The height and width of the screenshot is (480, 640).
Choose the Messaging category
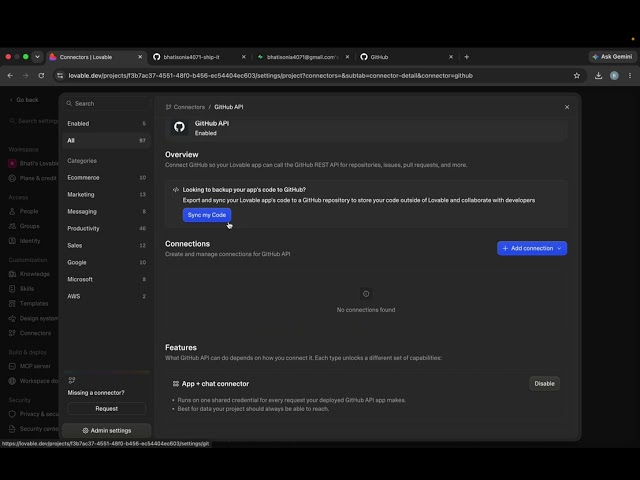pyautogui.click(x=107, y=211)
